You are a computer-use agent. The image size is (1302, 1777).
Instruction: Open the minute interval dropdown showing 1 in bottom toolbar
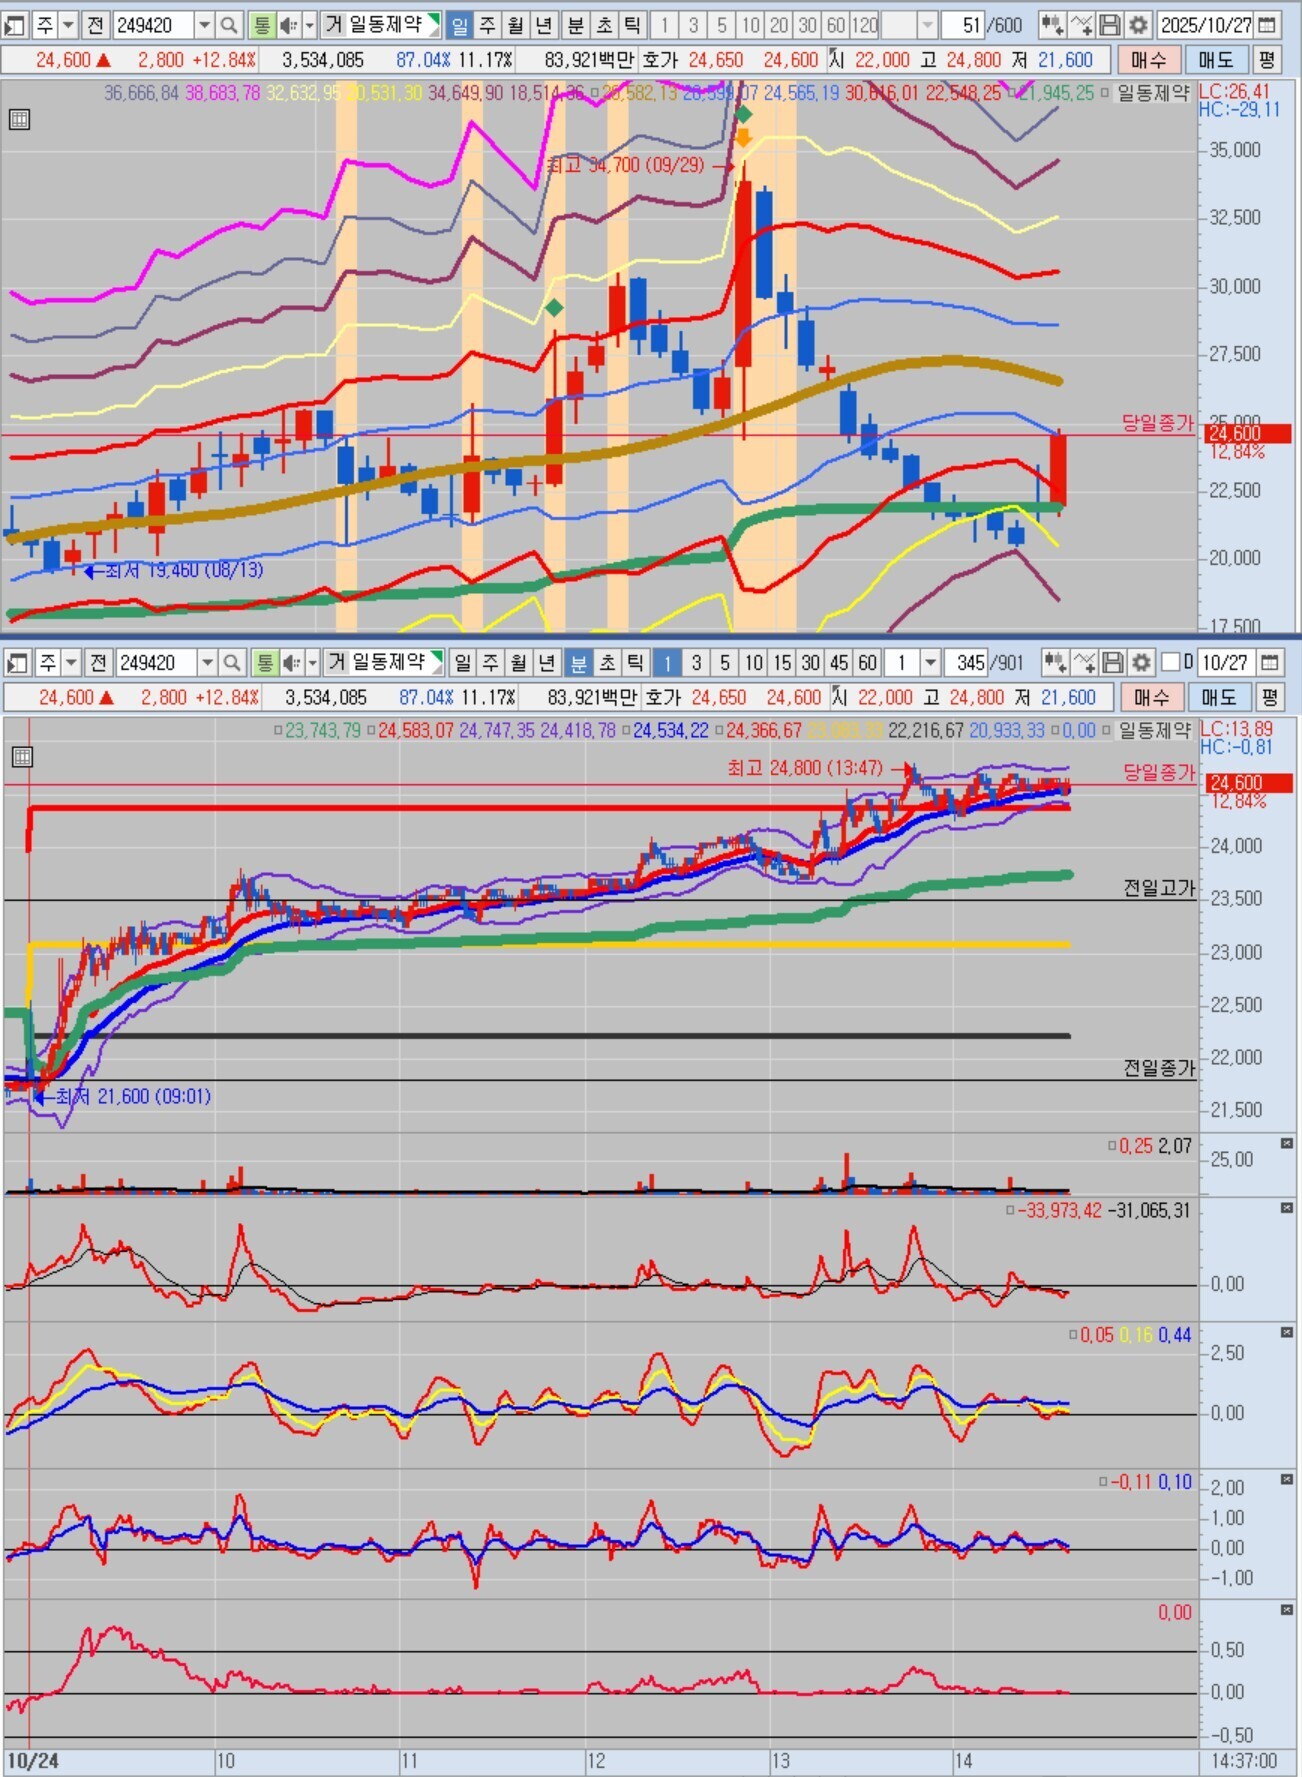click(x=930, y=662)
